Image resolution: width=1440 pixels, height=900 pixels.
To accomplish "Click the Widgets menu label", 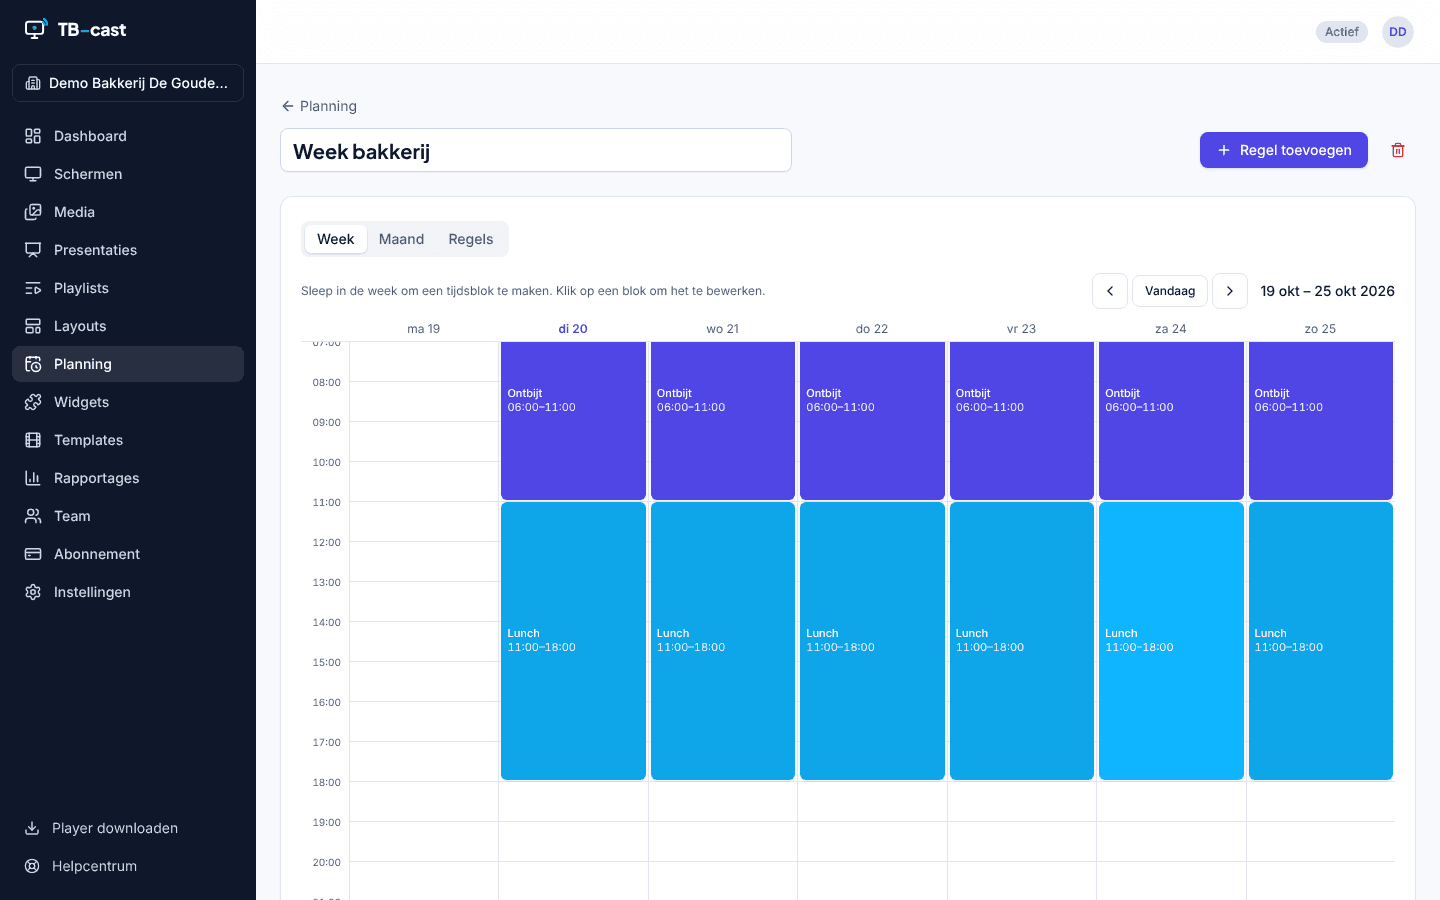I will pos(81,402).
